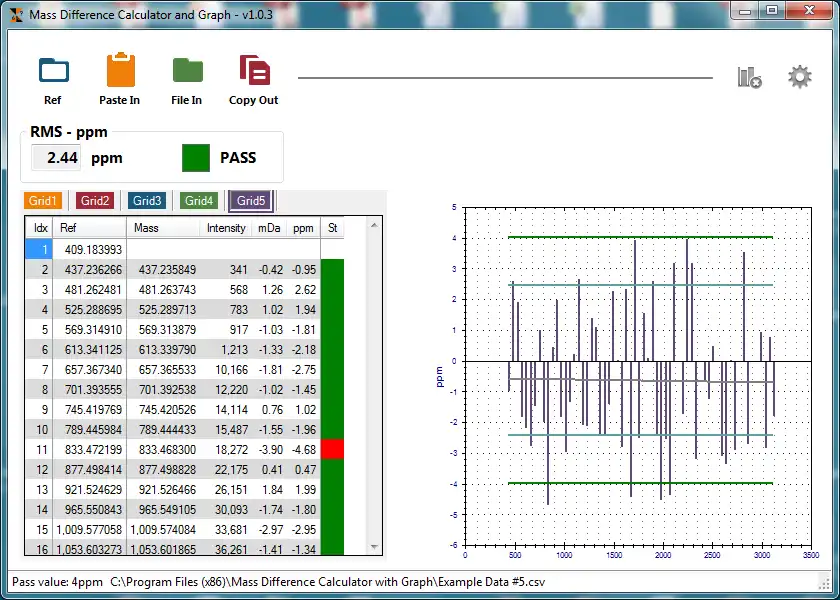The image size is (840, 600).
Task: Click ppm value -4.68 in row 11
Action: tap(303, 449)
